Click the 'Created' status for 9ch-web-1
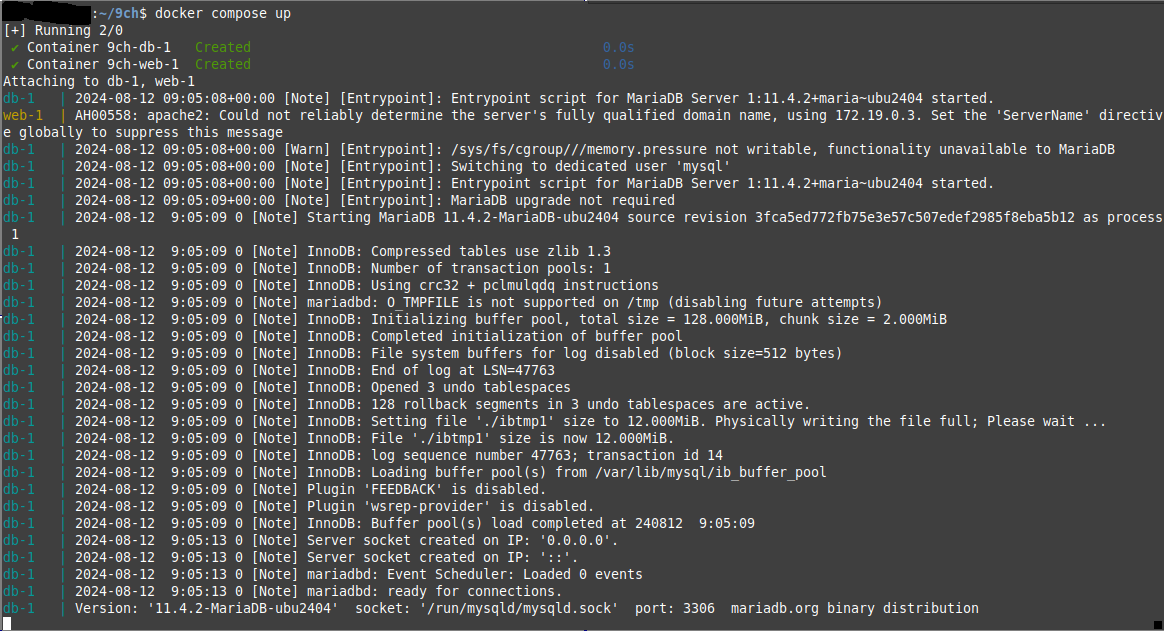The image size is (1164, 631). point(223,65)
